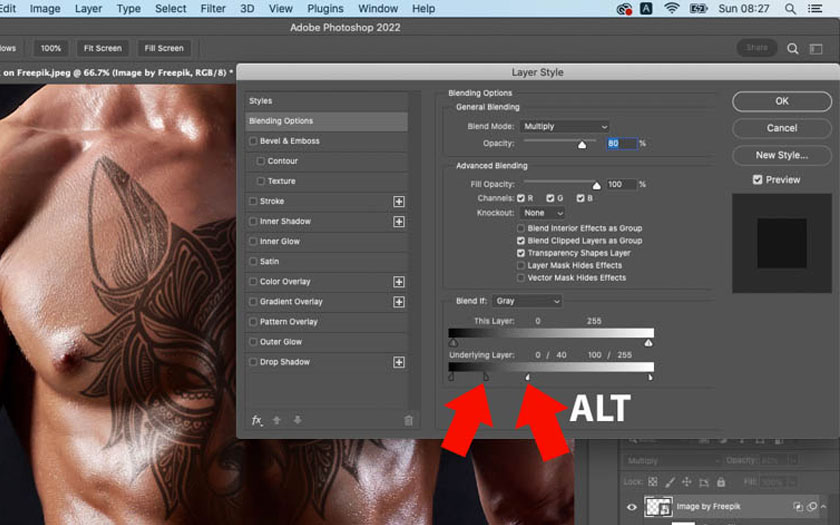Image resolution: width=840 pixels, height=525 pixels.
Task: Click the 100% zoom button
Action: coord(51,48)
